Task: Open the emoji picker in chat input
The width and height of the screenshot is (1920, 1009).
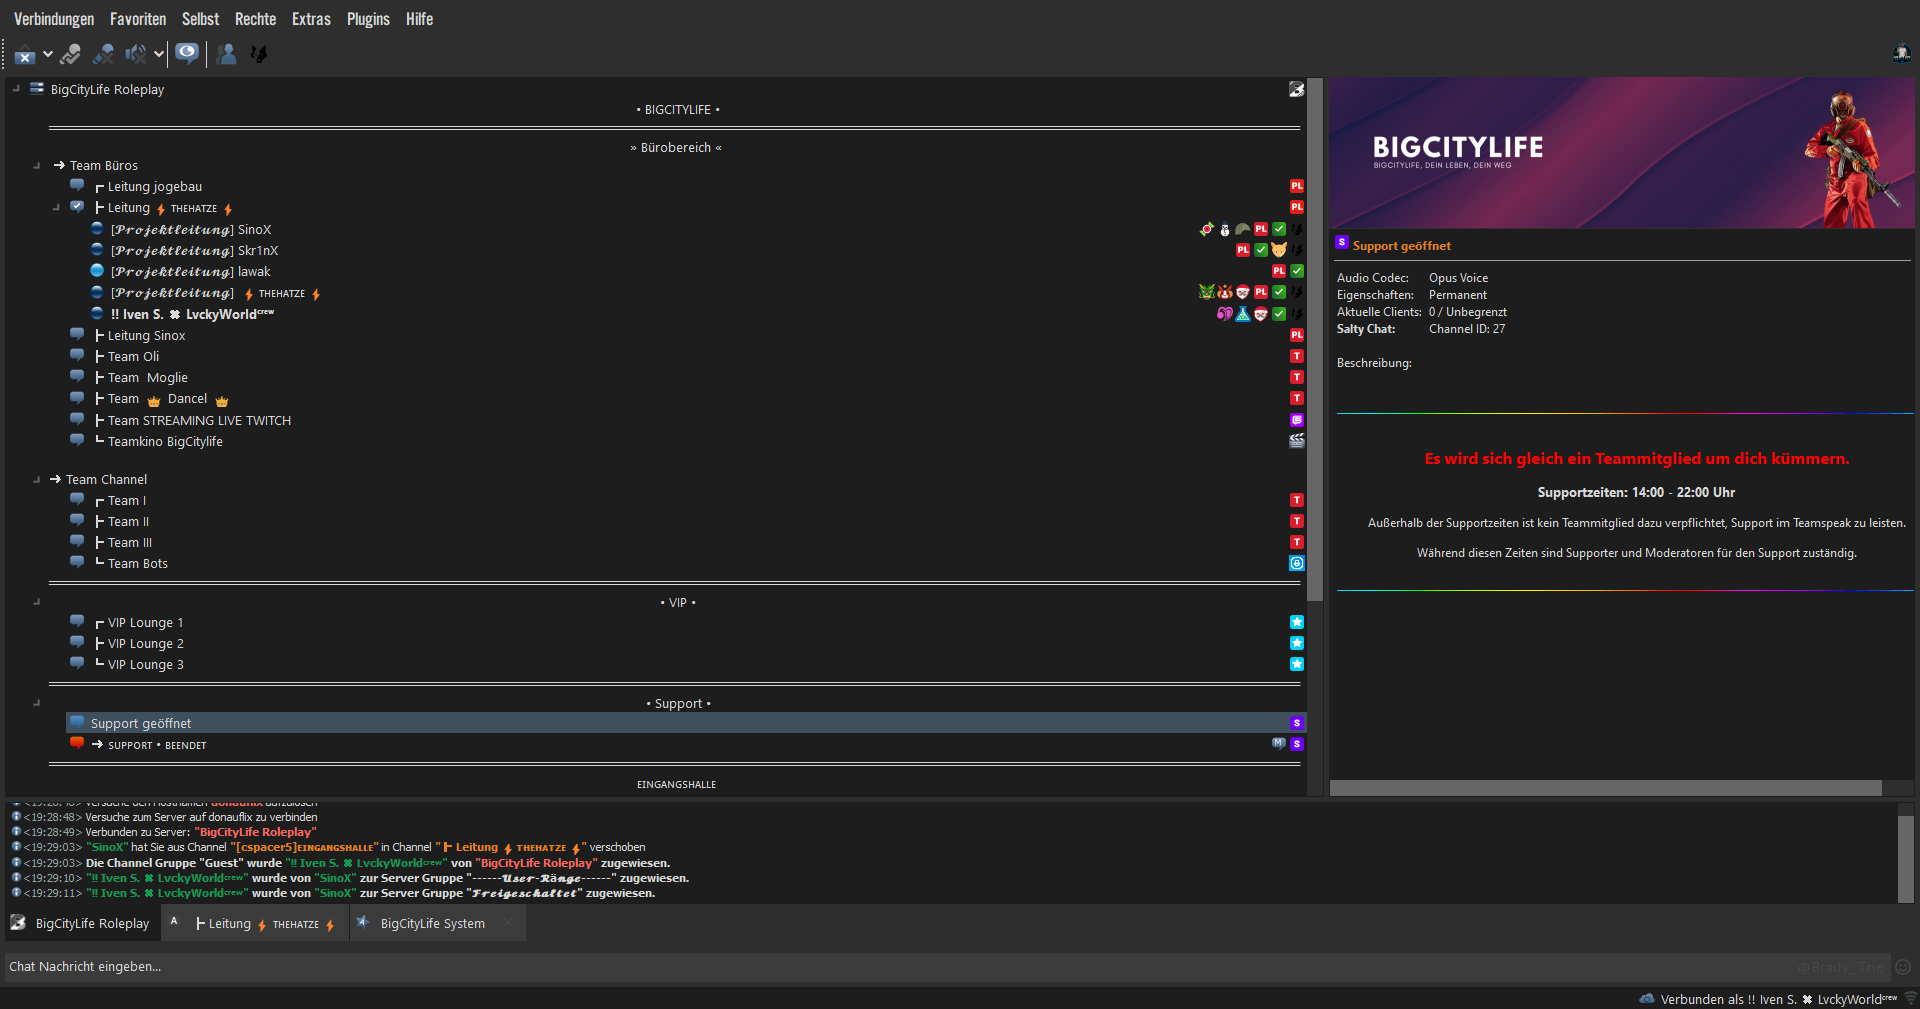Action: click(x=1903, y=967)
